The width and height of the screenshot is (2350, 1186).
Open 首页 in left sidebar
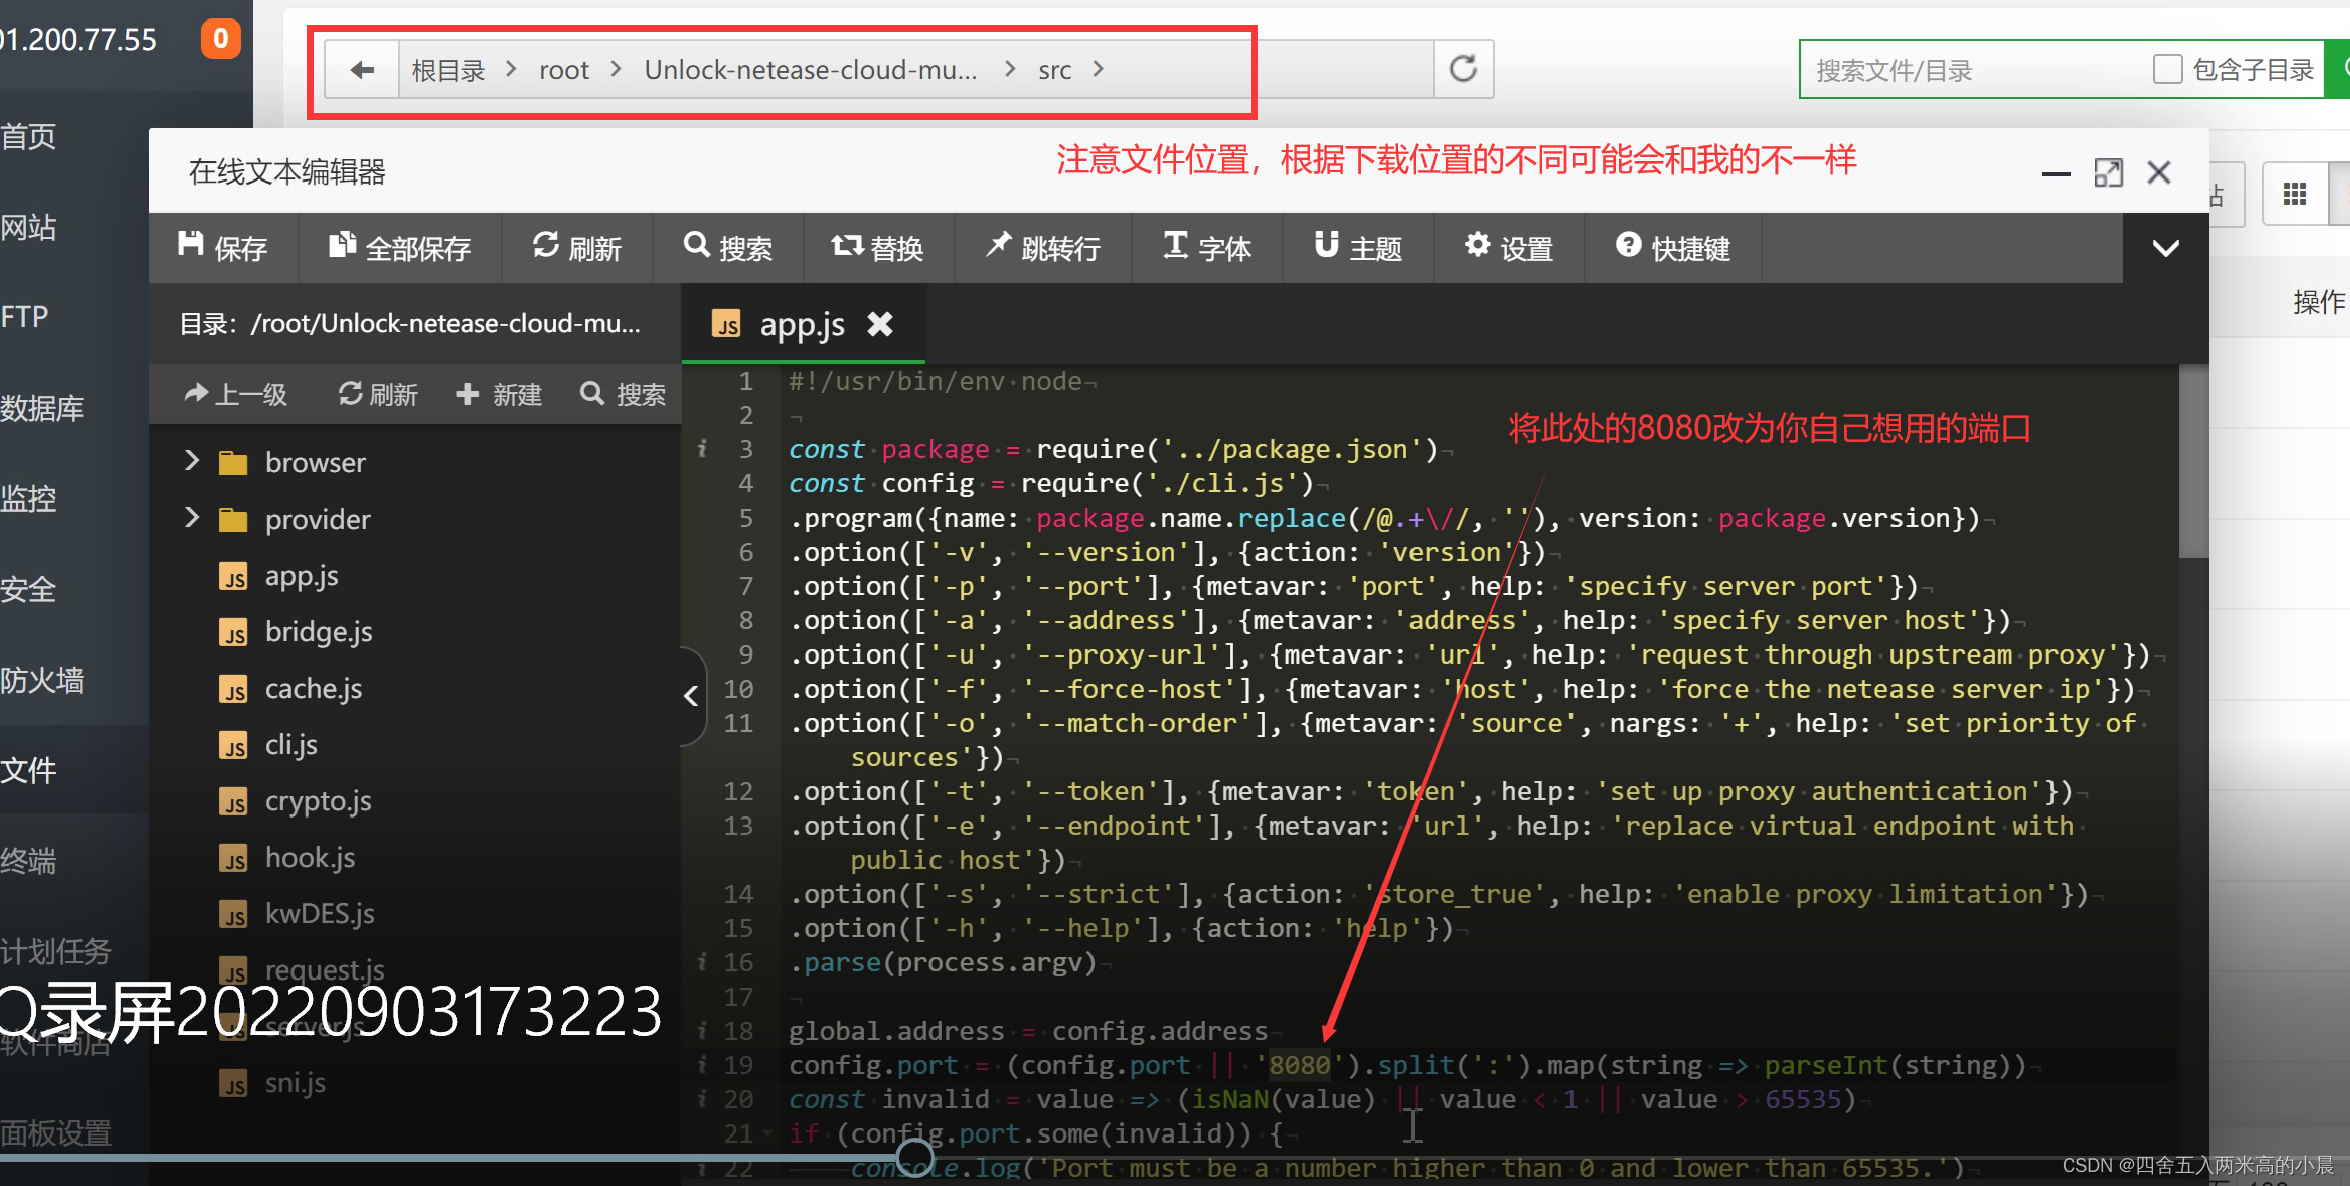point(30,136)
